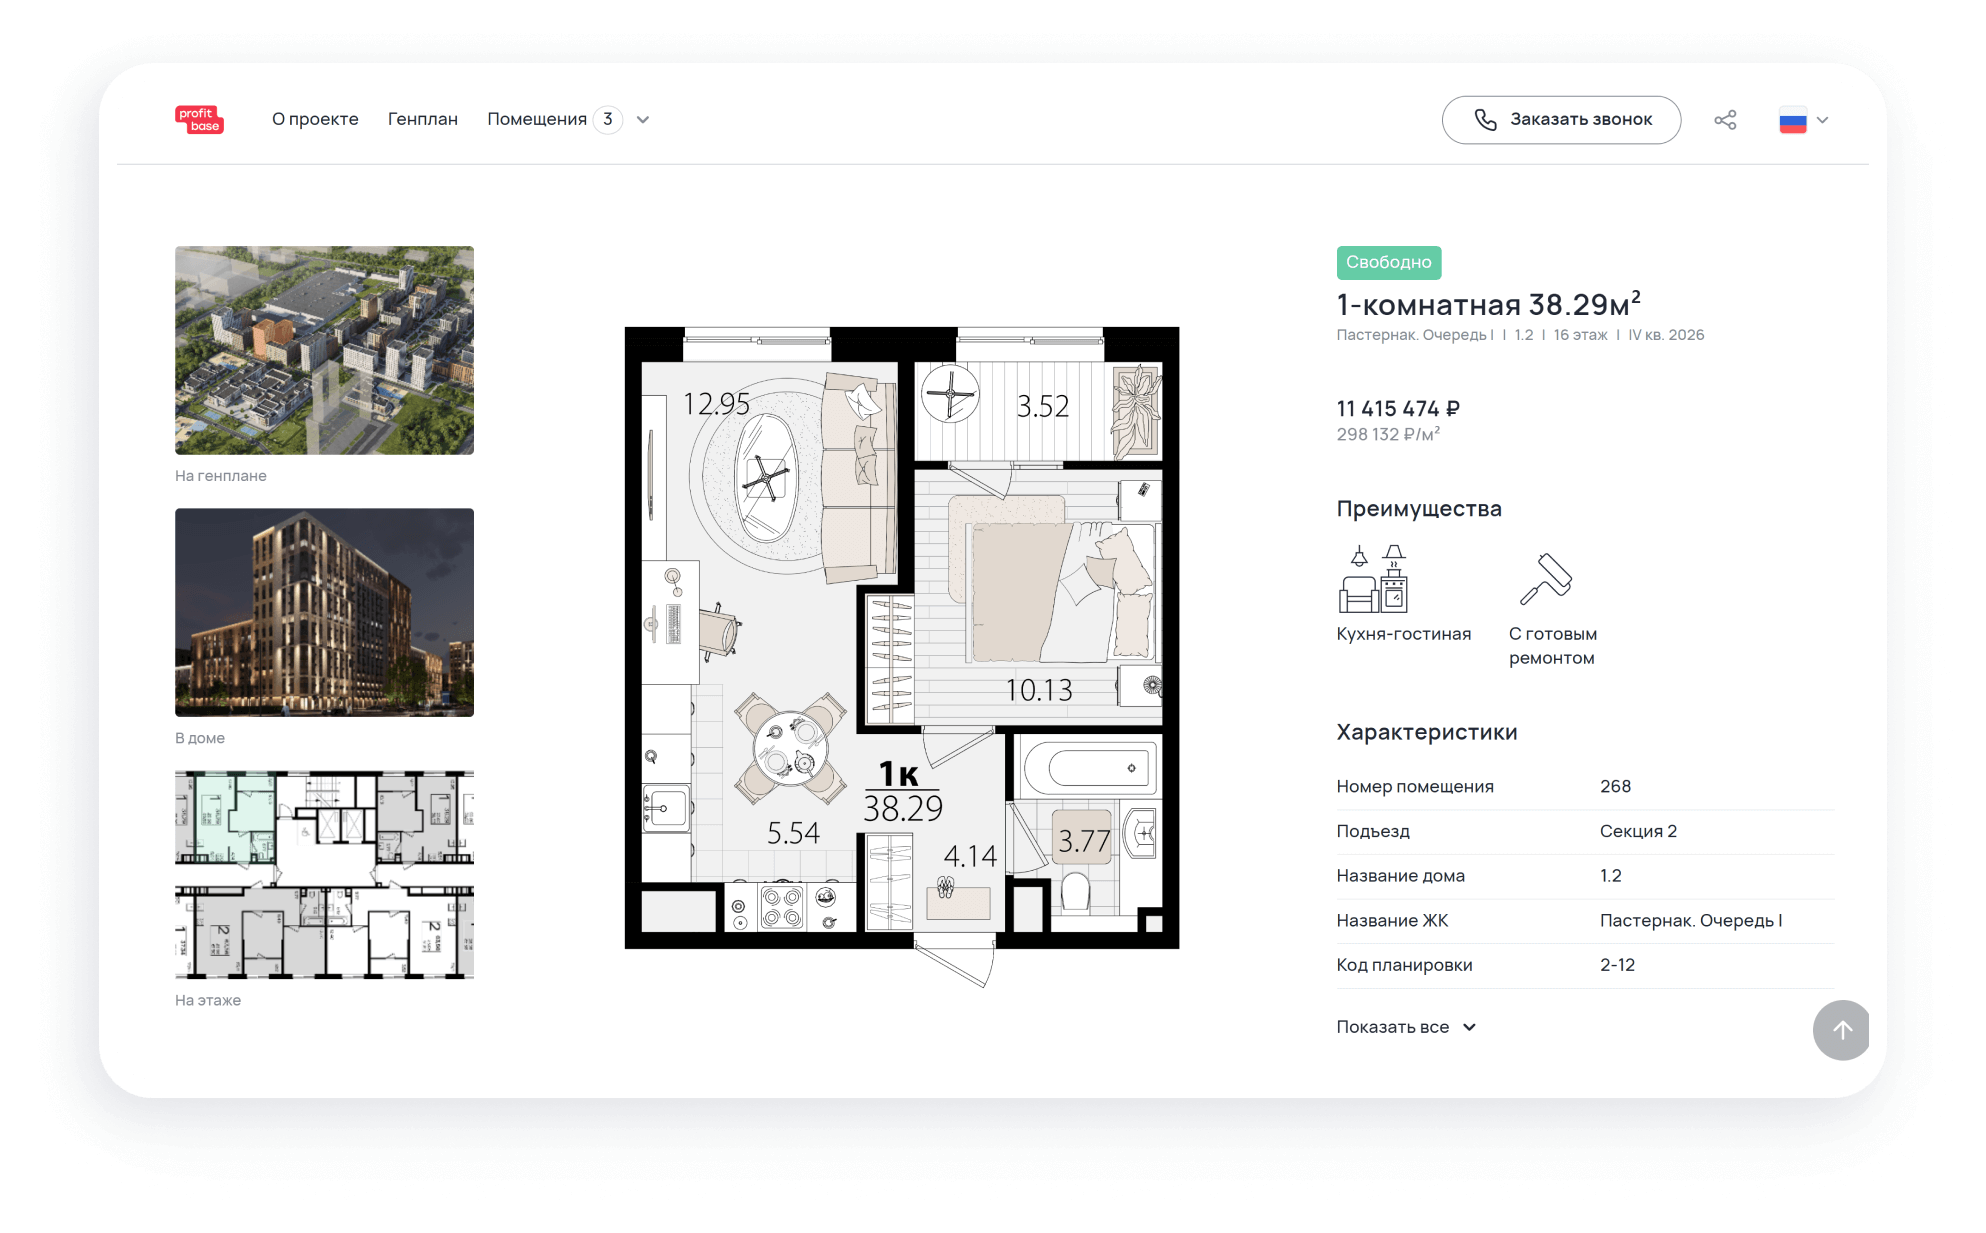Click the Russian flag language icon

tap(1792, 120)
